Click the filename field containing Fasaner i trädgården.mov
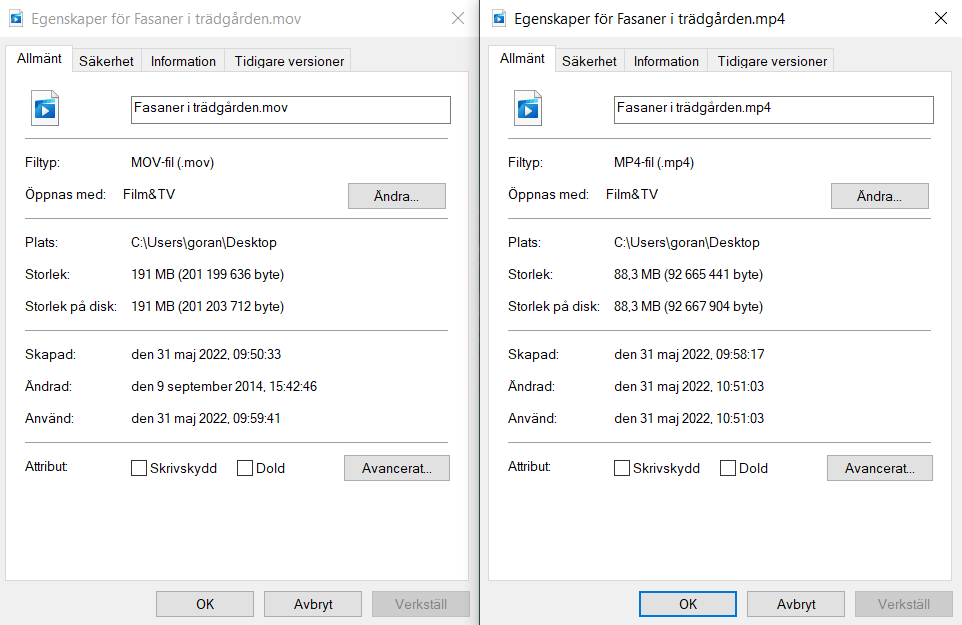962x625 pixels. point(290,109)
